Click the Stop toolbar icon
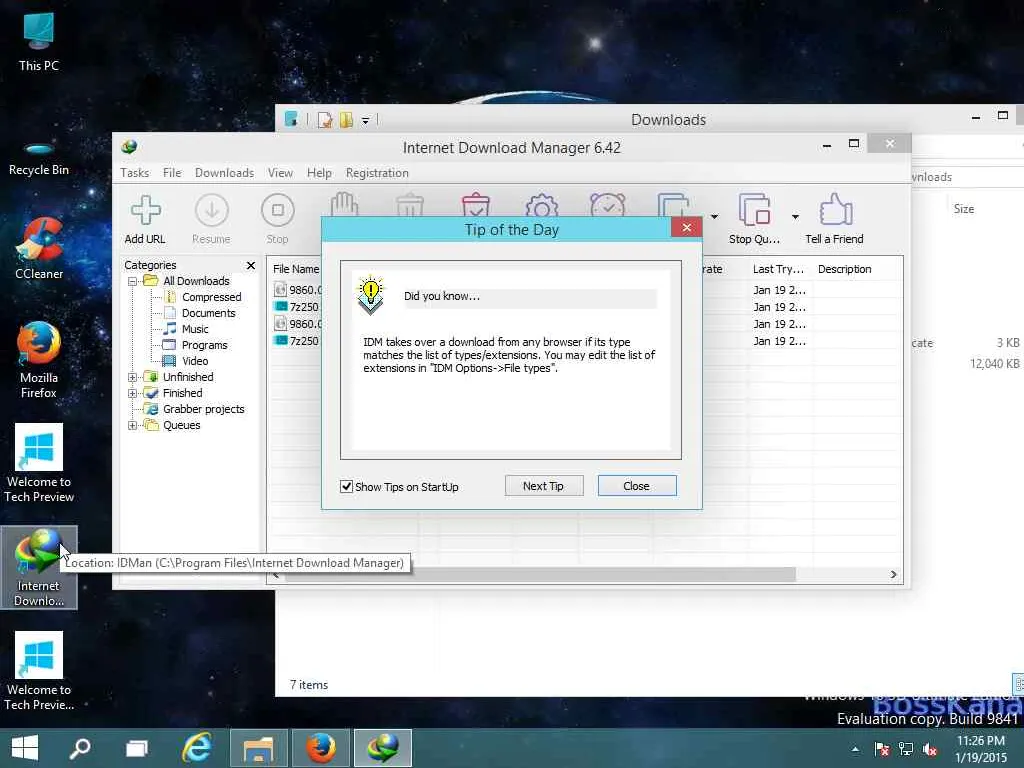Image resolution: width=1024 pixels, height=768 pixels. pos(278,219)
